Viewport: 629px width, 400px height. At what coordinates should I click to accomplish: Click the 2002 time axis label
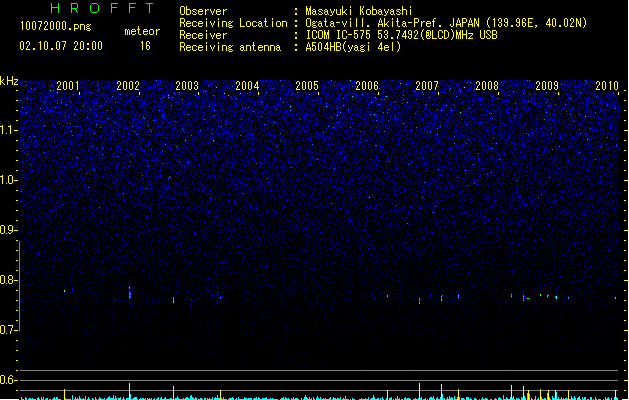tap(128, 85)
